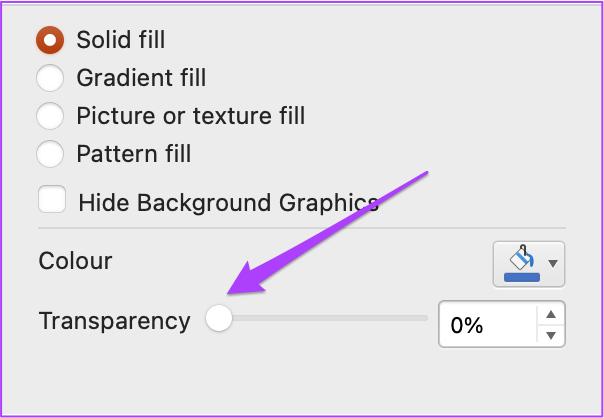Decrease transparency with the down stepper arrow
The height and width of the screenshot is (418, 604).
click(551, 336)
